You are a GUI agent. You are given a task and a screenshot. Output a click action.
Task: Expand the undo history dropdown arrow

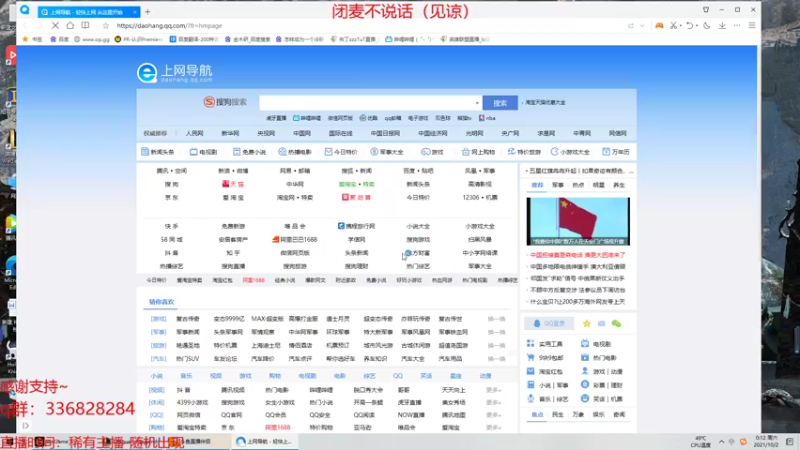(696, 26)
